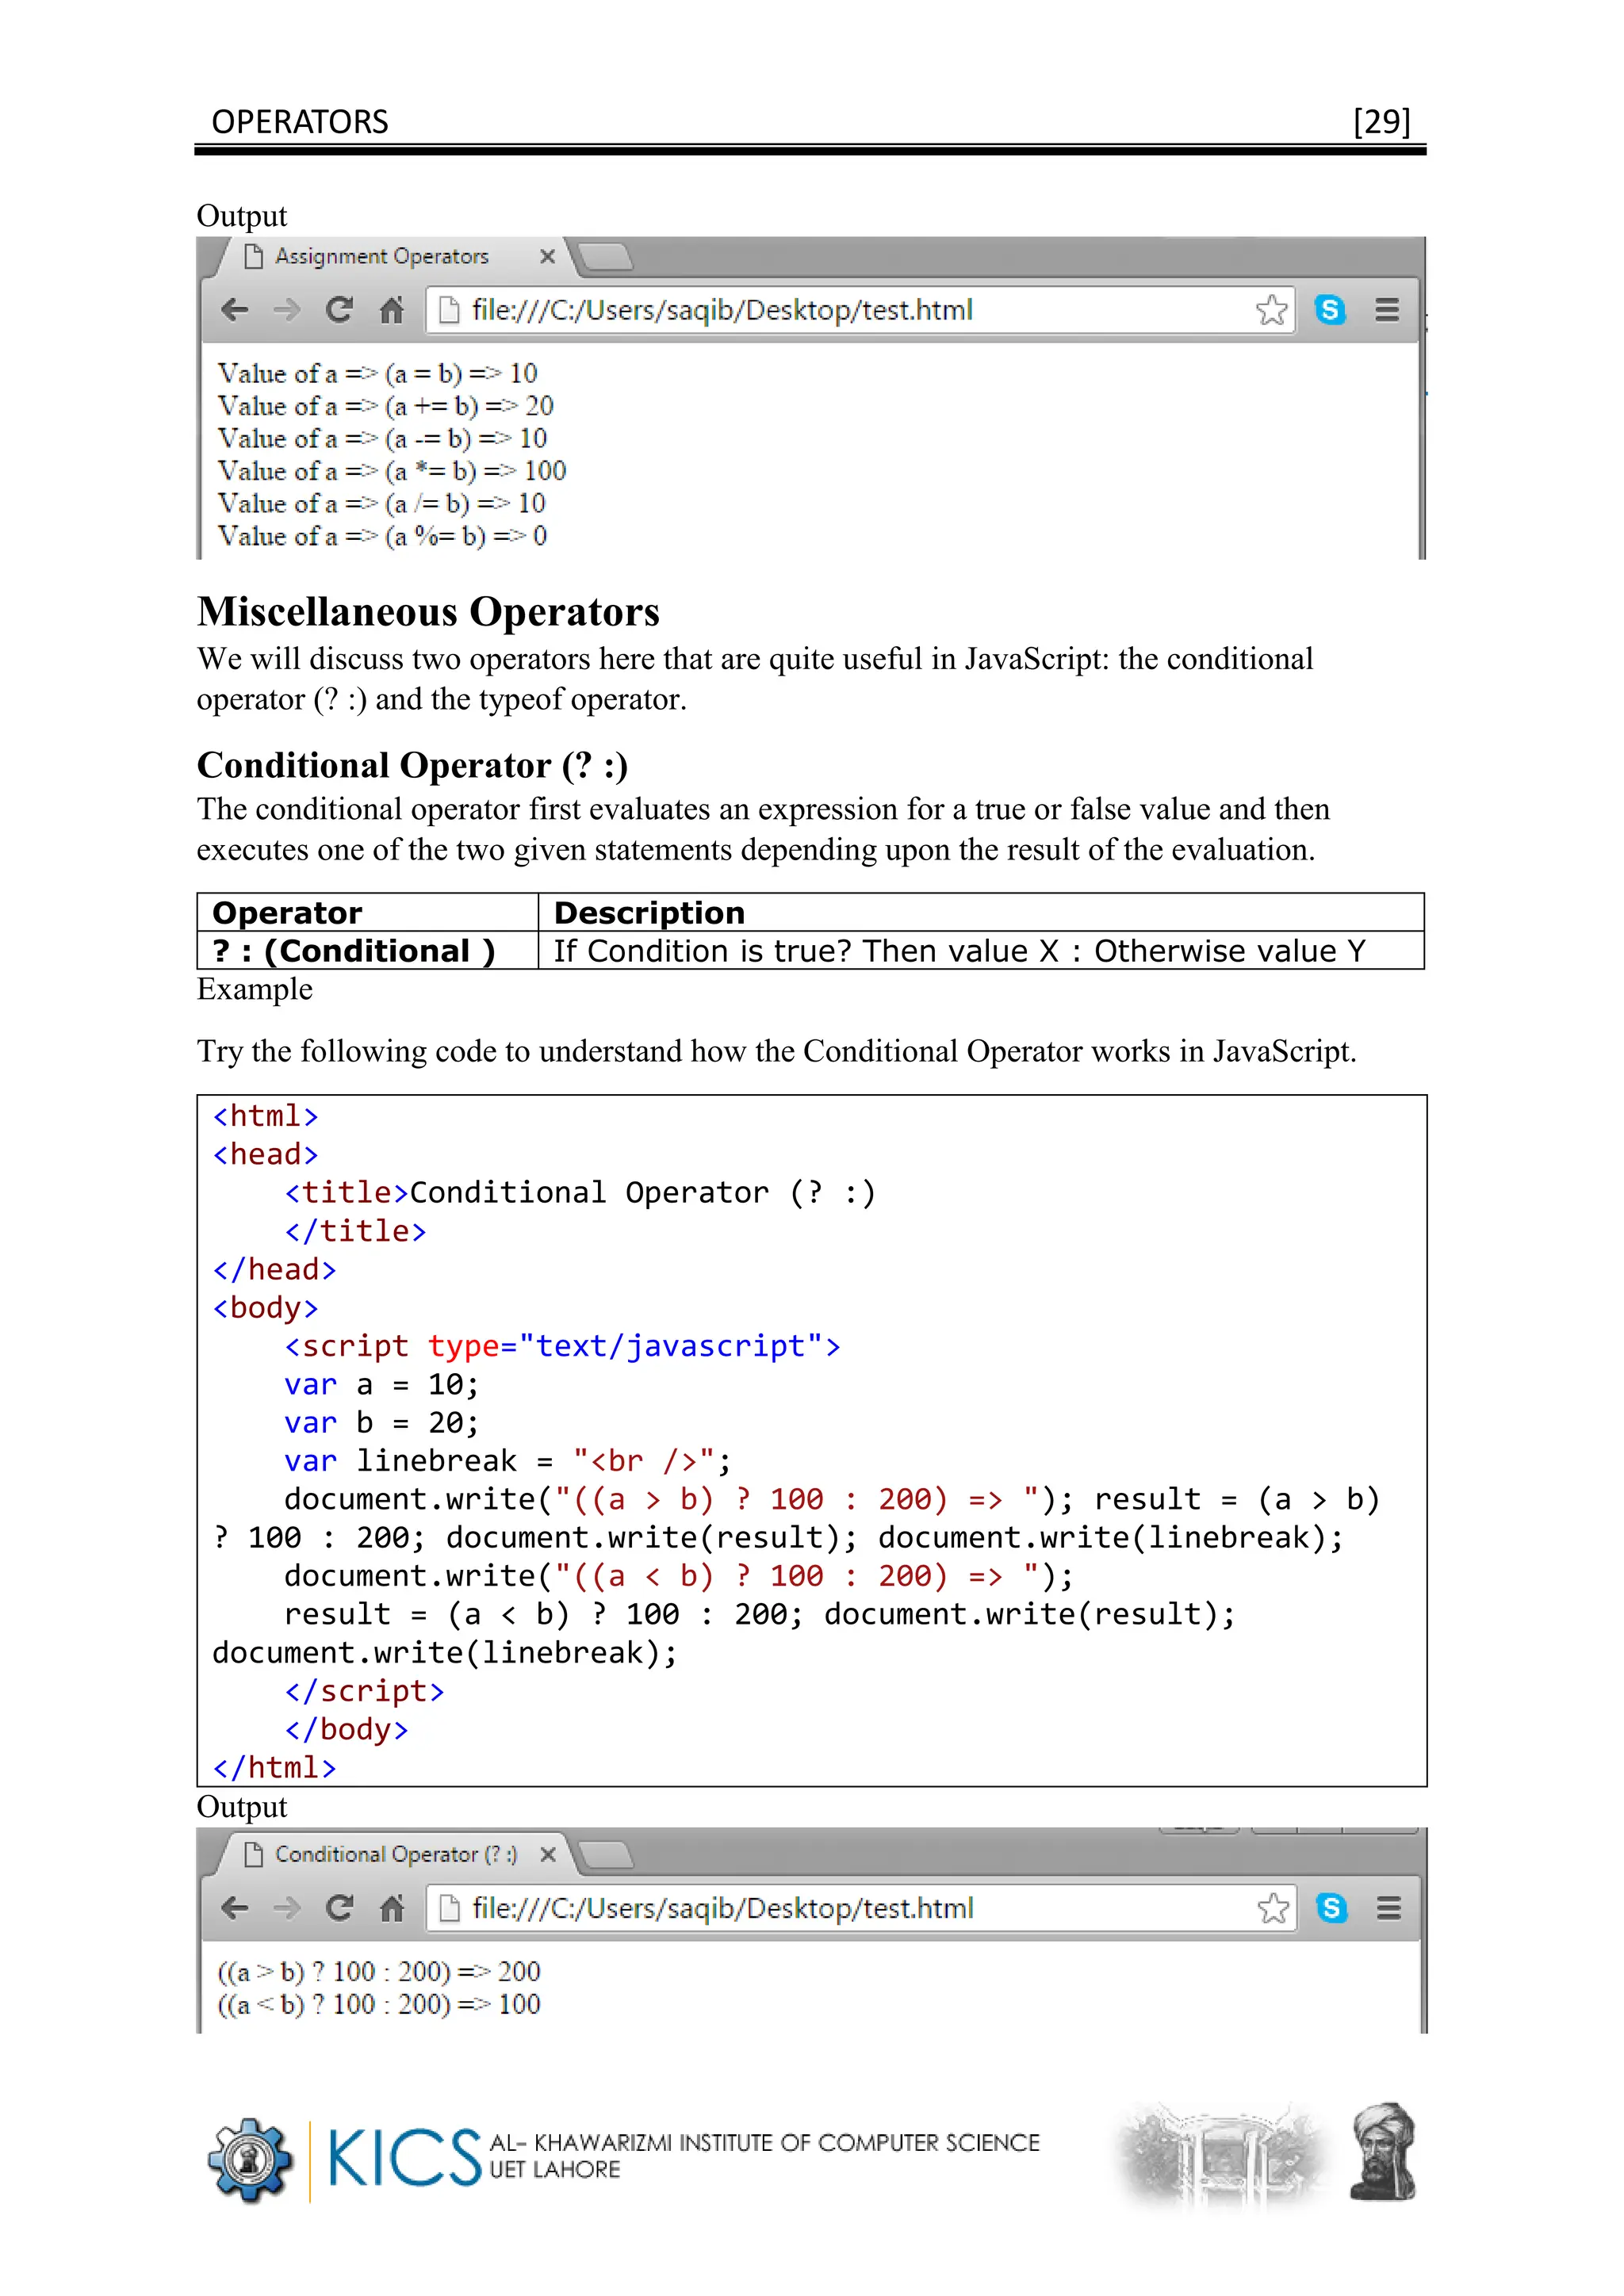
Task: Click back arrow in Assignment Operators browser
Action: coord(235,310)
